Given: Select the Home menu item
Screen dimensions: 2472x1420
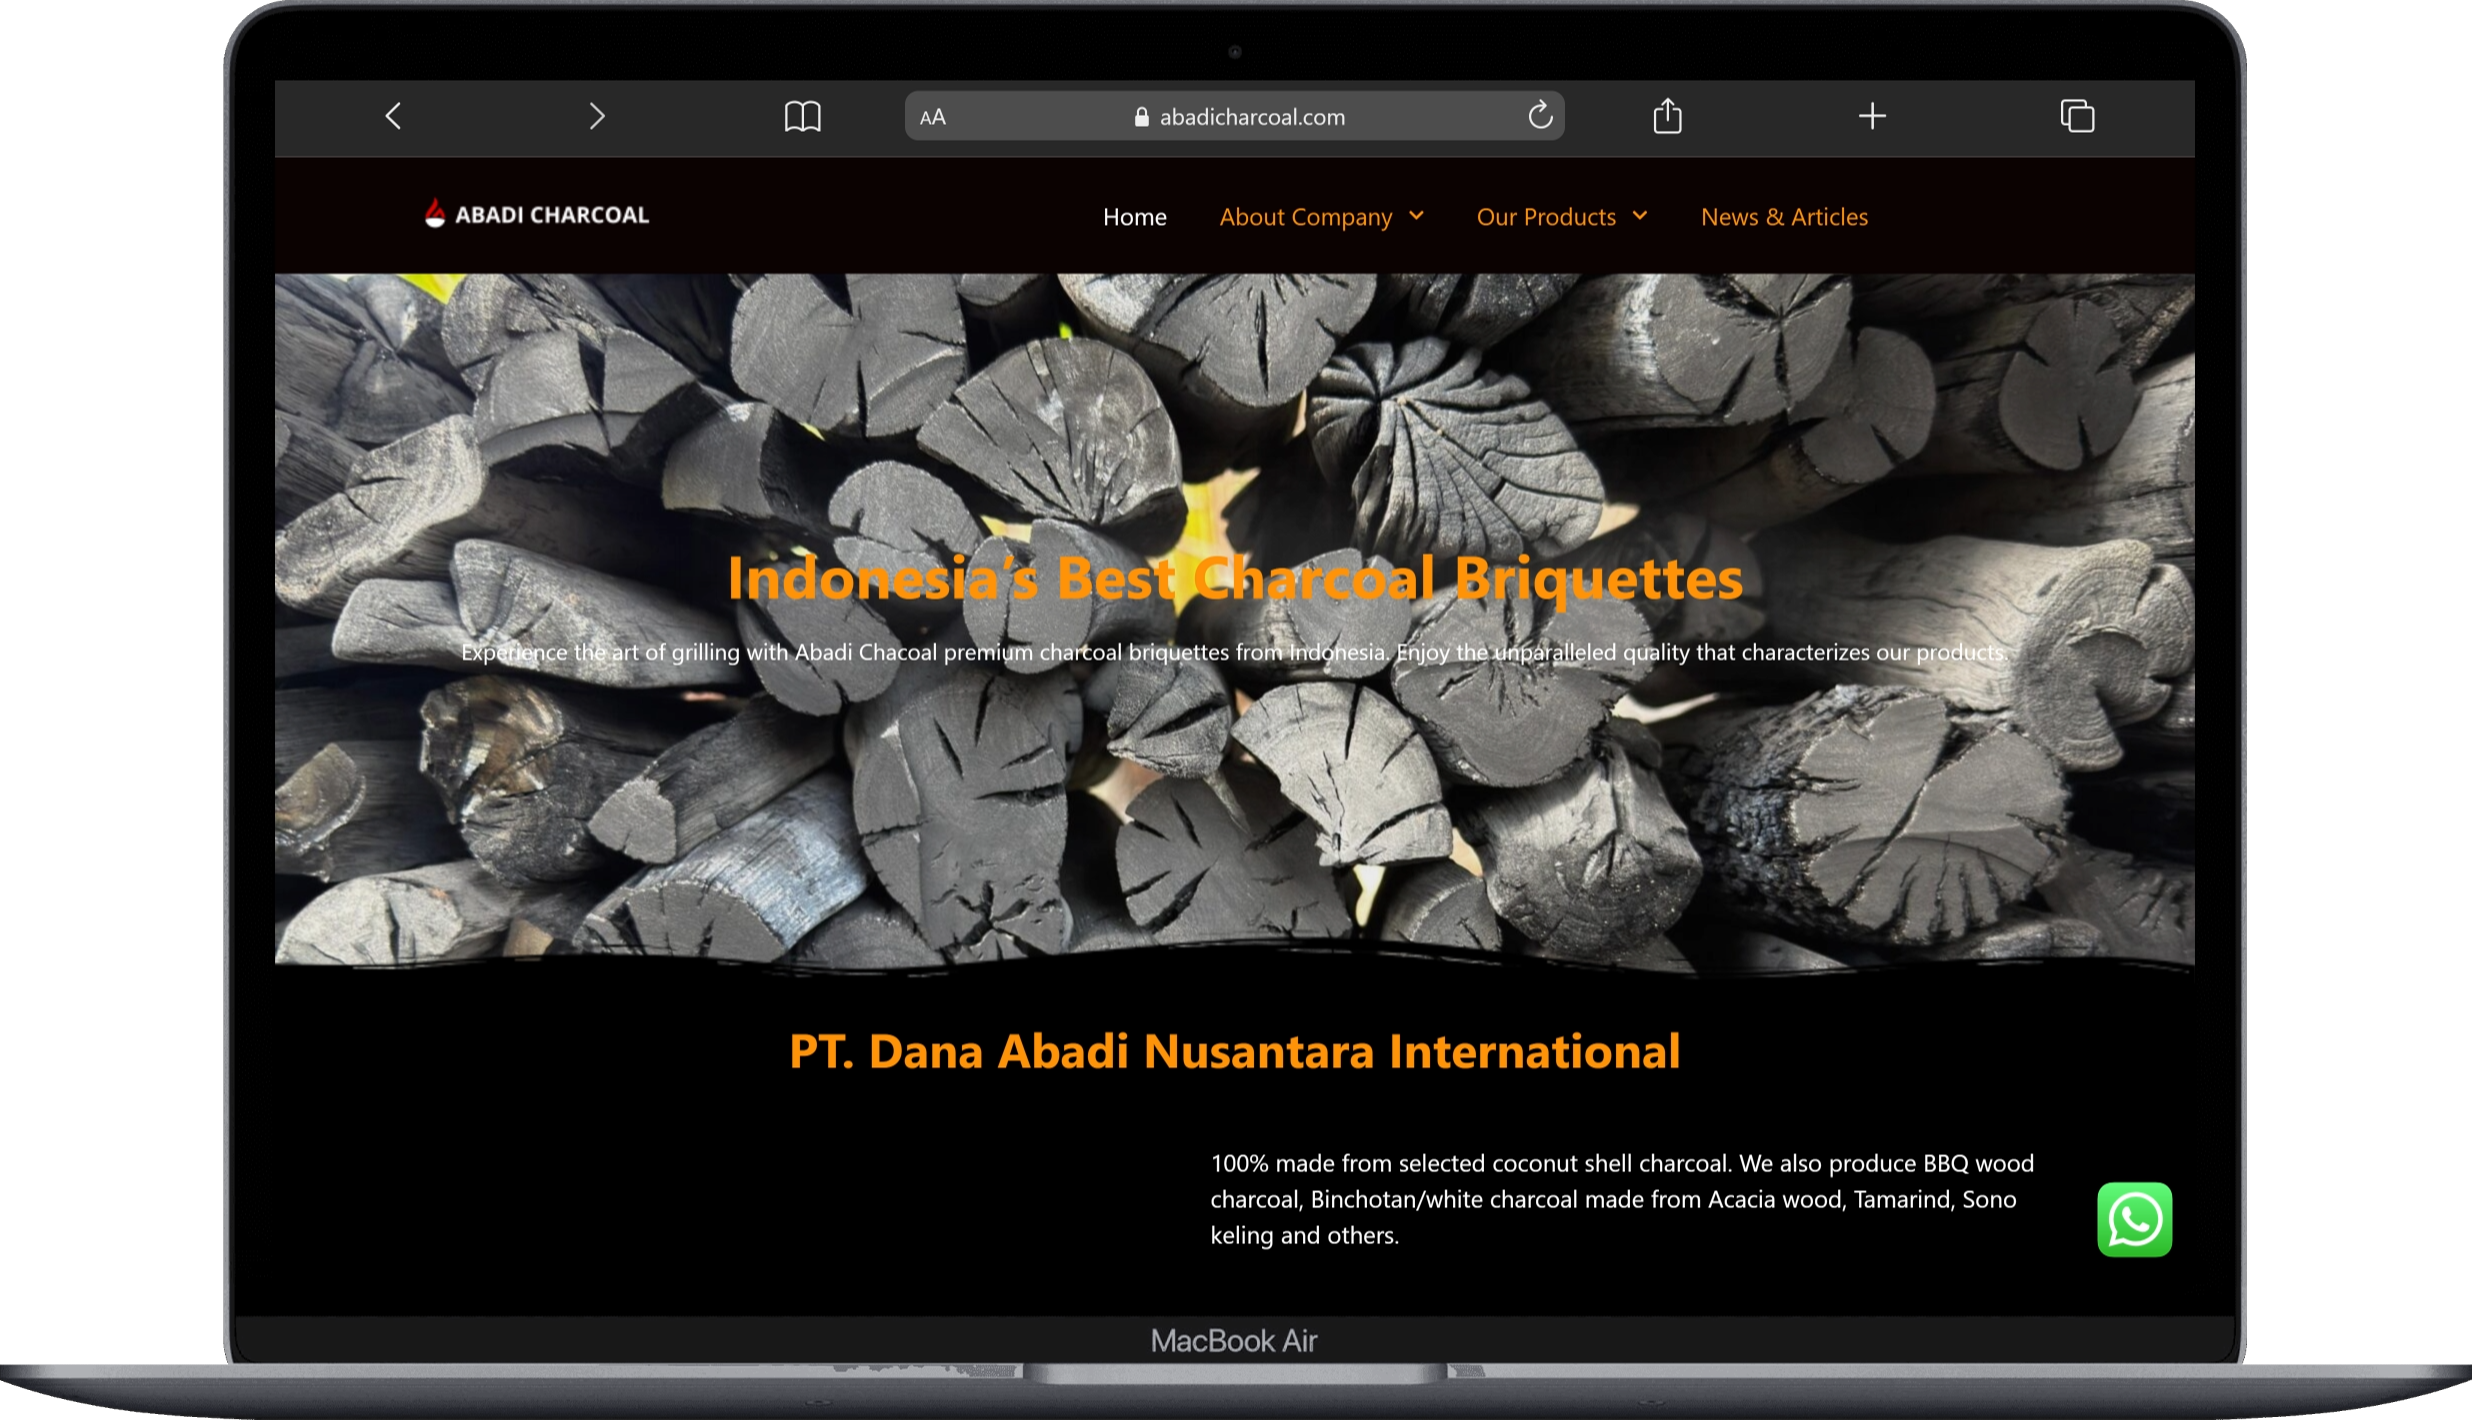Looking at the screenshot, I should pyautogui.click(x=1134, y=217).
